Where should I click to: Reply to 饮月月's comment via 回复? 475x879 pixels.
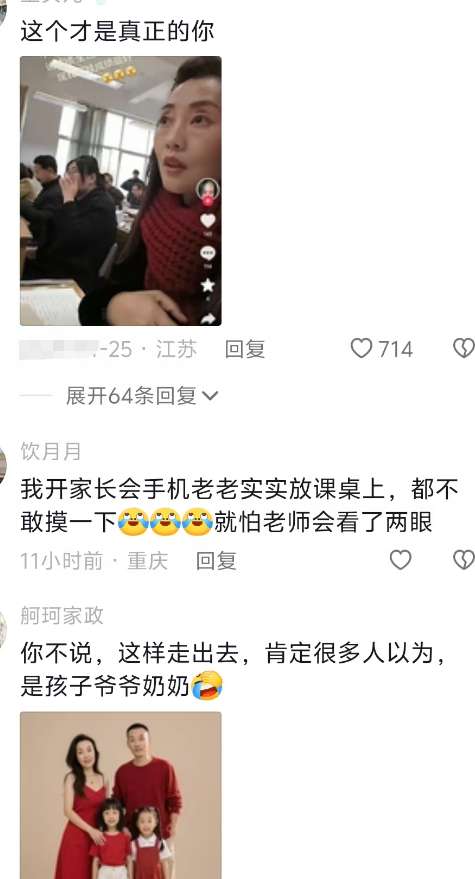pos(216,560)
